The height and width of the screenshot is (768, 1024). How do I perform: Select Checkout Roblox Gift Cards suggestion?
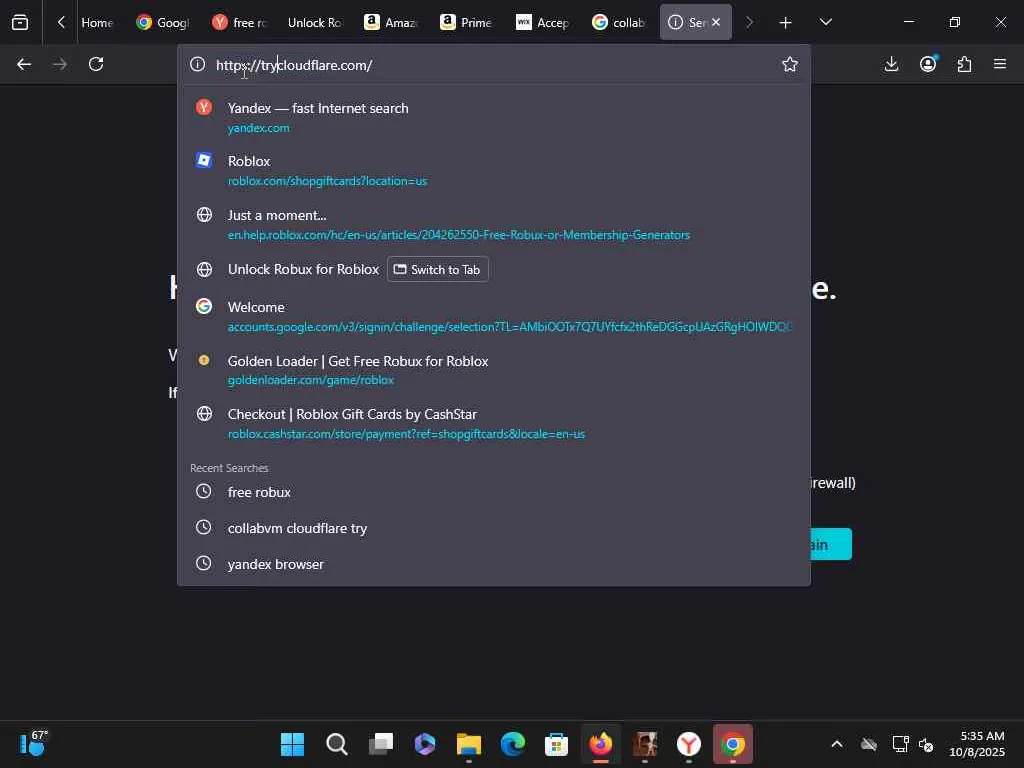tap(494, 423)
